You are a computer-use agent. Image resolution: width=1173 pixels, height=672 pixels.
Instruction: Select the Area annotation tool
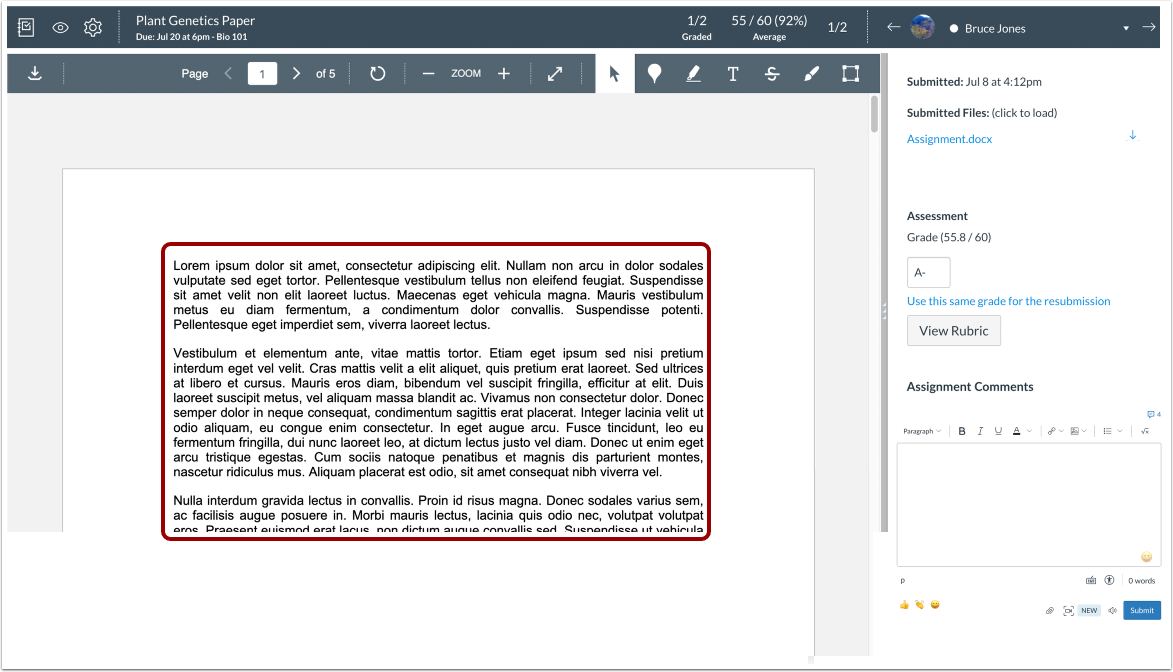850,72
